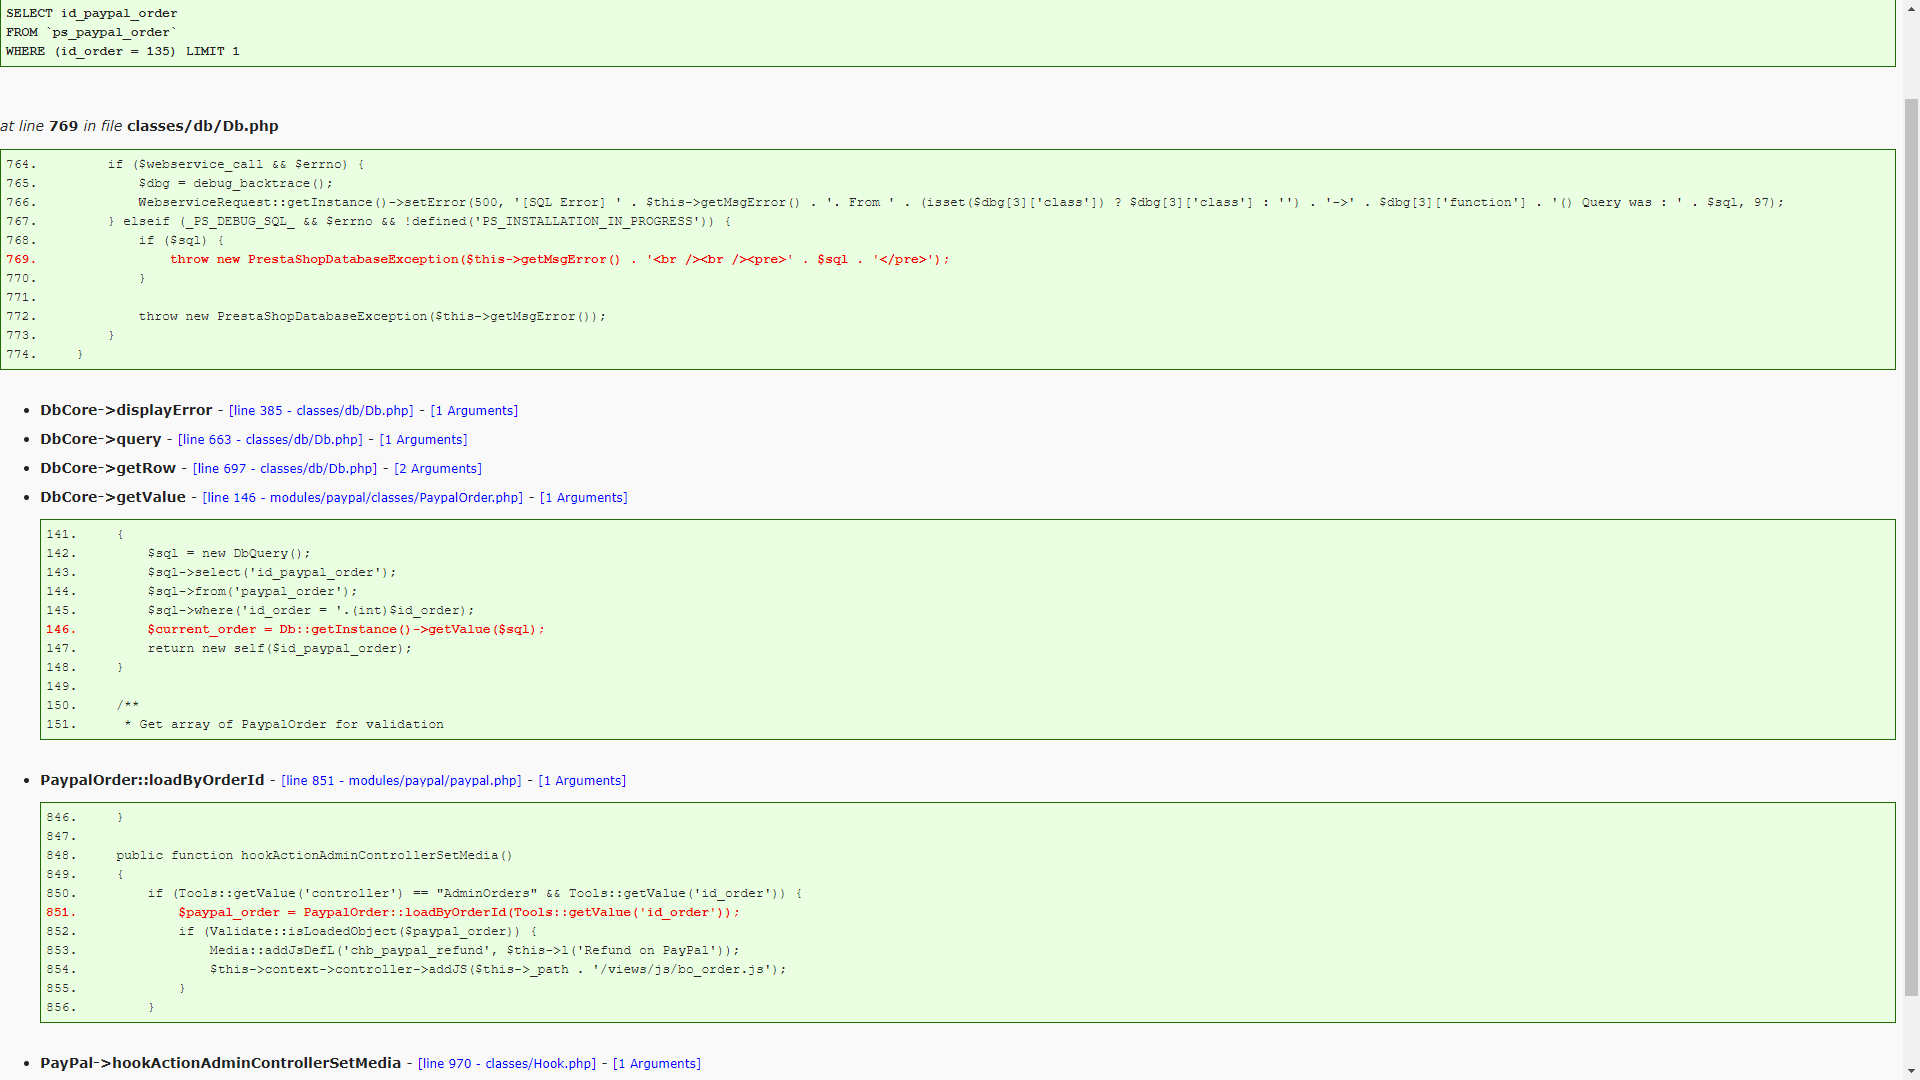Expand 1 Arguments for PaypalOrder::loadByOrderId
This screenshot has height=1080, width=1920.
tap(582, 781)
